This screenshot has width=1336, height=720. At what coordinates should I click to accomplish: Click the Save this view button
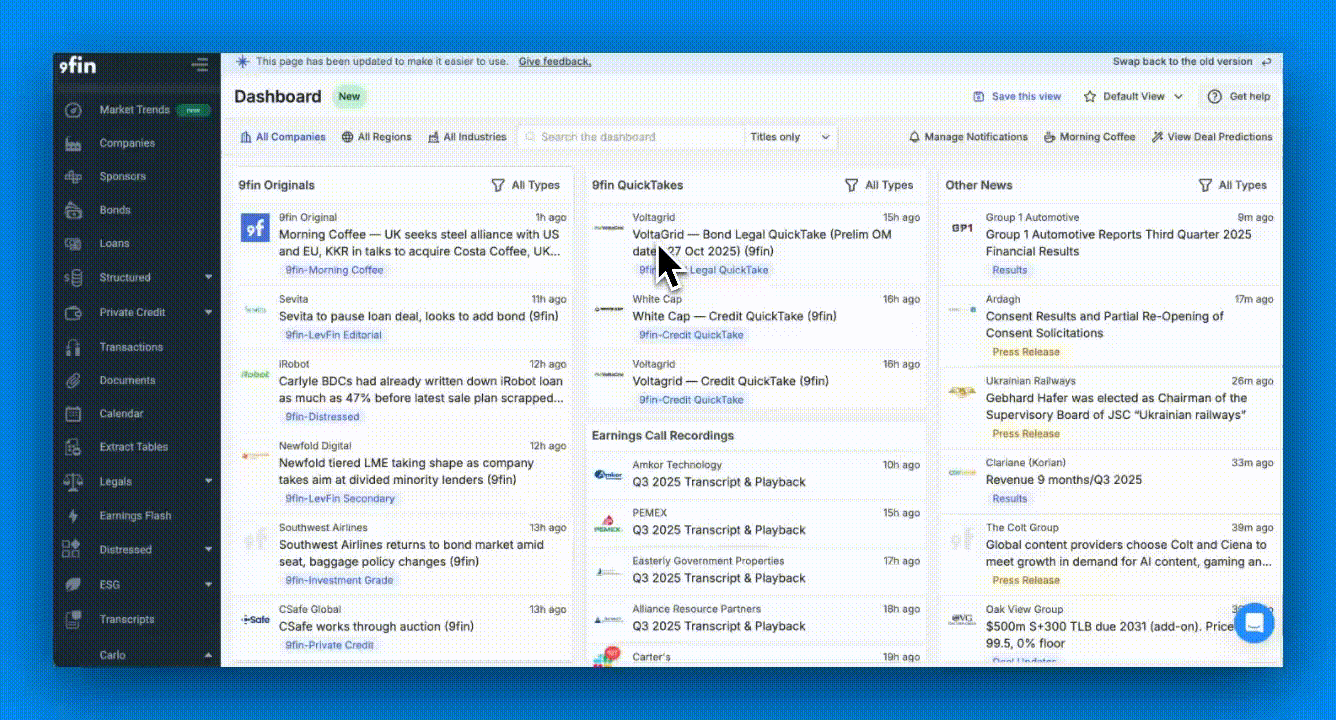point(1016,97)
